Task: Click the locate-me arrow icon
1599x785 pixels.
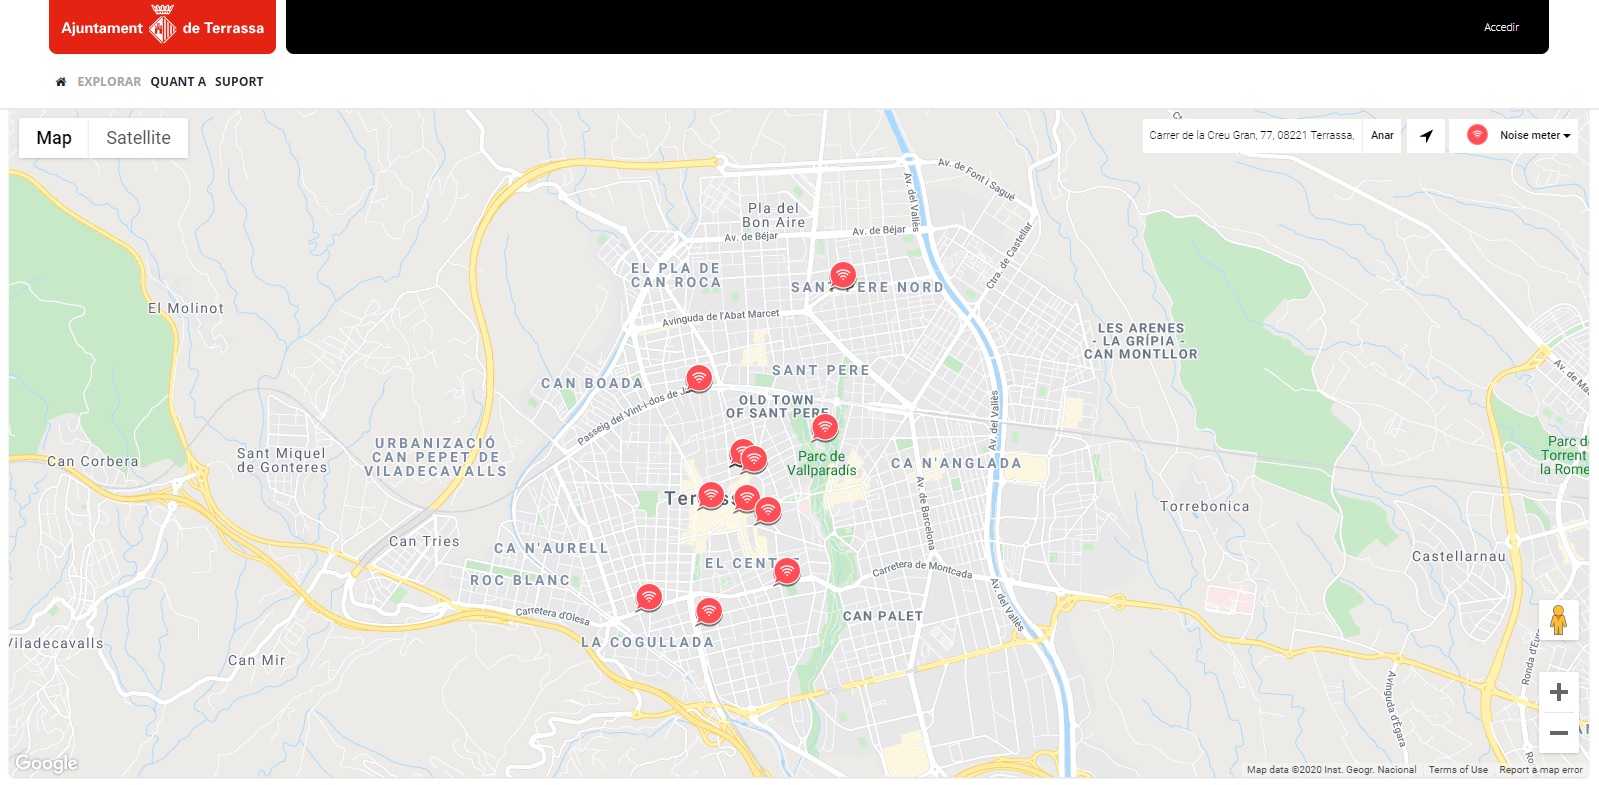Action: [1426, 136]
